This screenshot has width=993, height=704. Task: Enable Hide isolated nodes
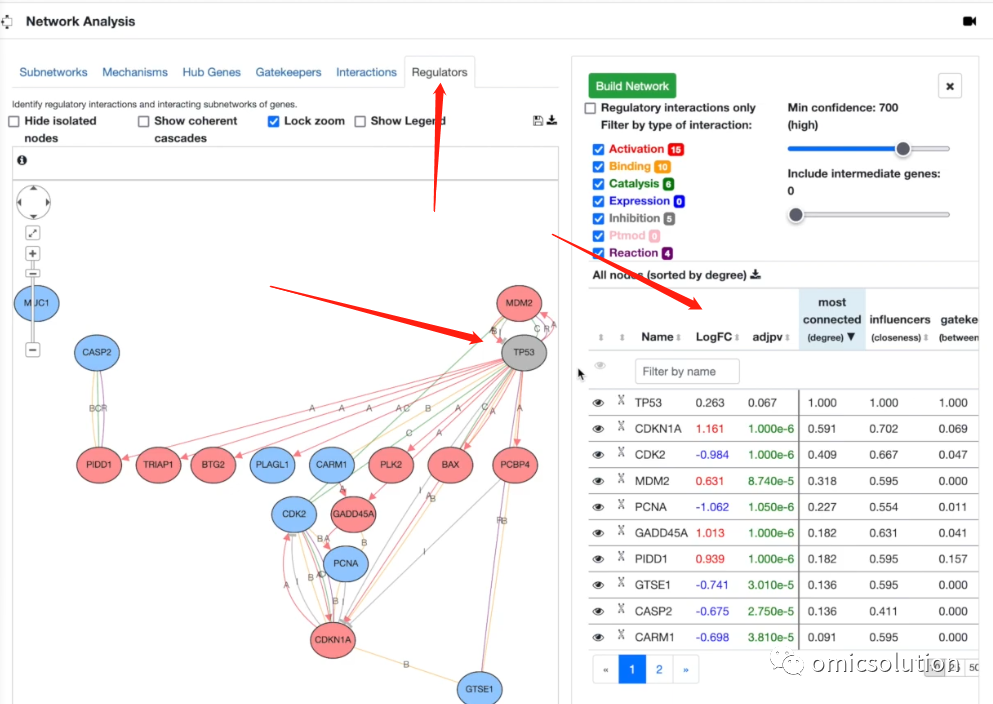point(14,122)
